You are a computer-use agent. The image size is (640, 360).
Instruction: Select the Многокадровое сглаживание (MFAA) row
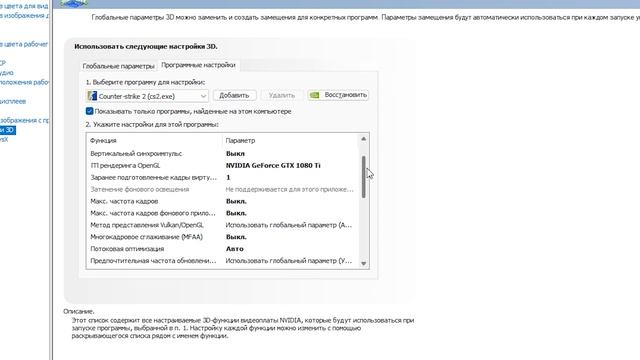click(222, 236)
